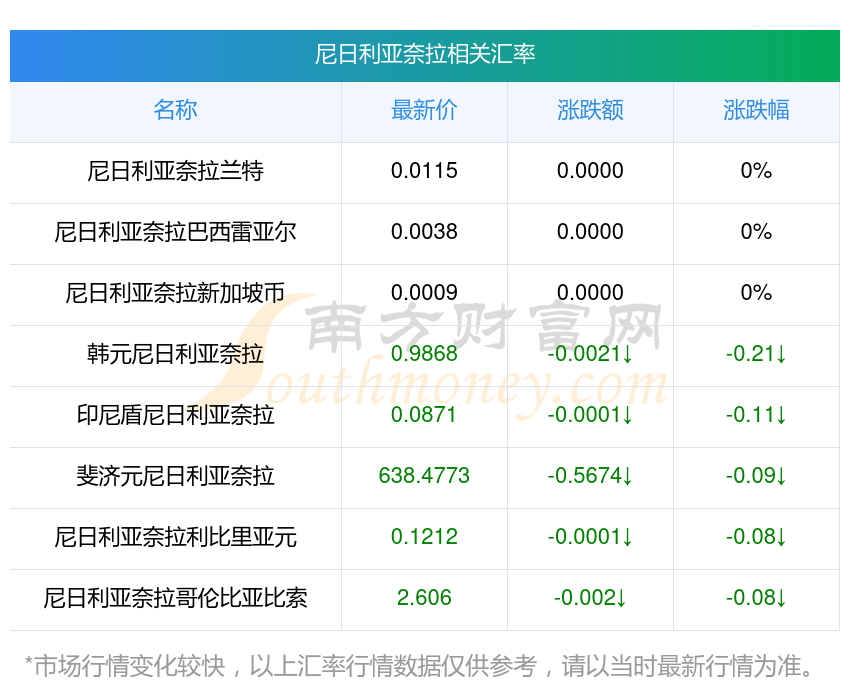Select the 名称 column header
850x697 pixels.
(175, 110)
